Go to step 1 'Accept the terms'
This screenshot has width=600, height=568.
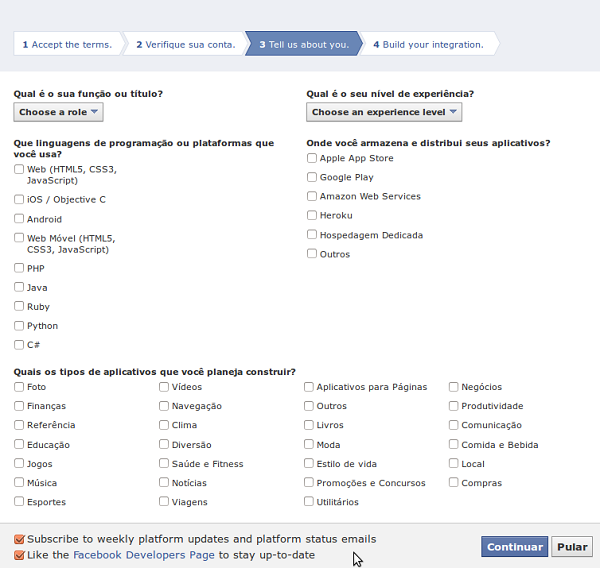(x=67, y=45)
